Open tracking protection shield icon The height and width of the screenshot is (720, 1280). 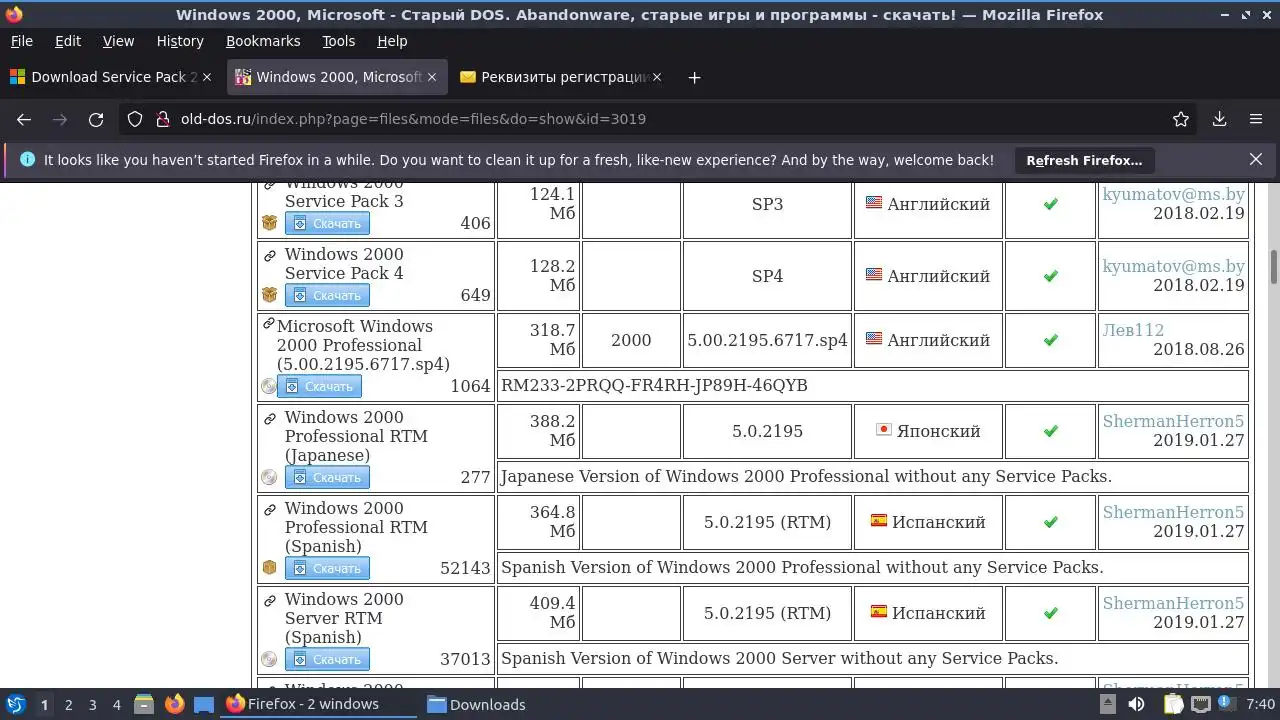(135, 119)
